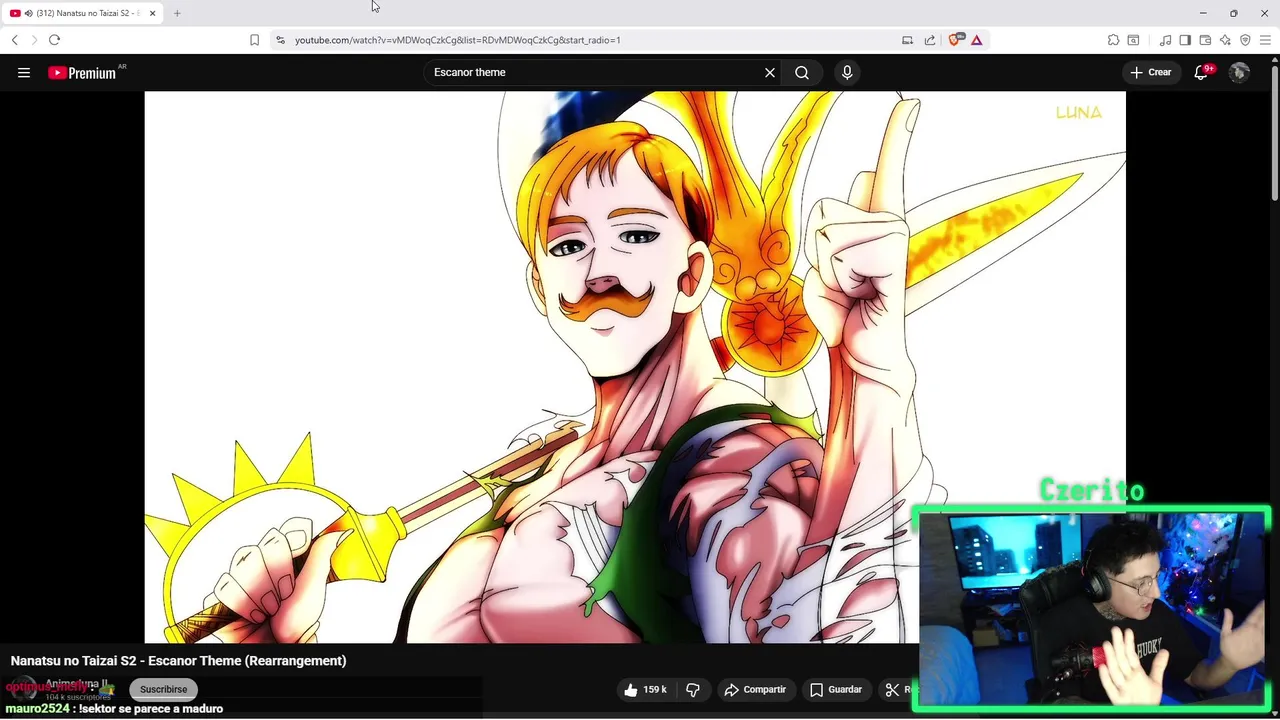The width and height of the screenshot is (1280, 720).
Task: Toggle the browser sidebar panel
Action: (1185, 40)
